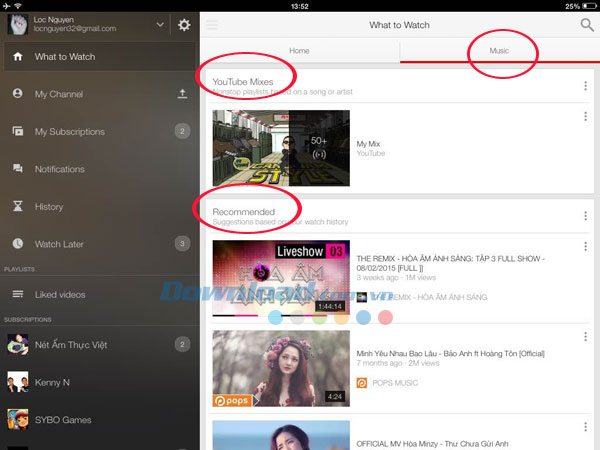Play the Bảo Anh pops video thumbnail
The width and height of the screenshot is (600, 450).
pos(281,368)
